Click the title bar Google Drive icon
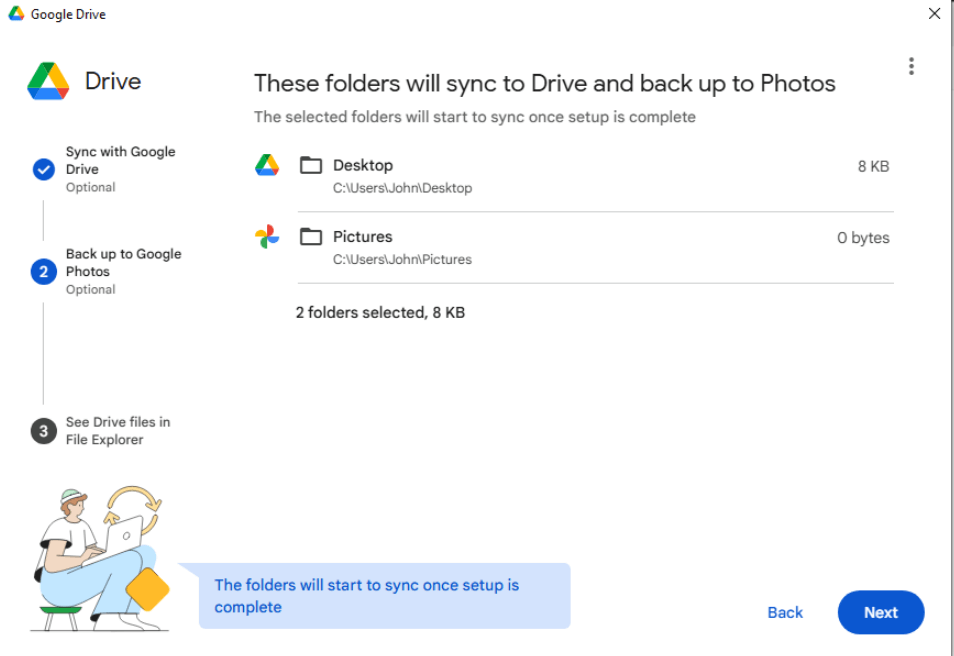 pyautogui.click(x=16, y=14)
